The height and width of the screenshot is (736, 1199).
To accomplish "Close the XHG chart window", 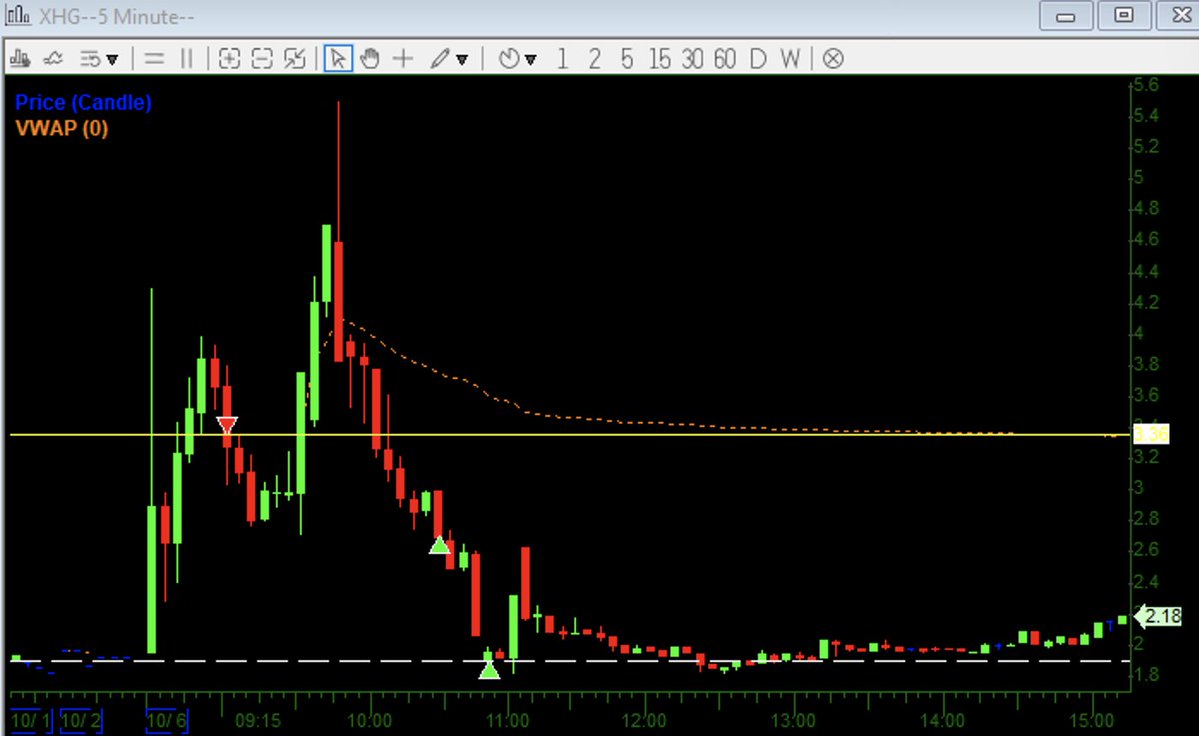I will tap(1180, 15).
